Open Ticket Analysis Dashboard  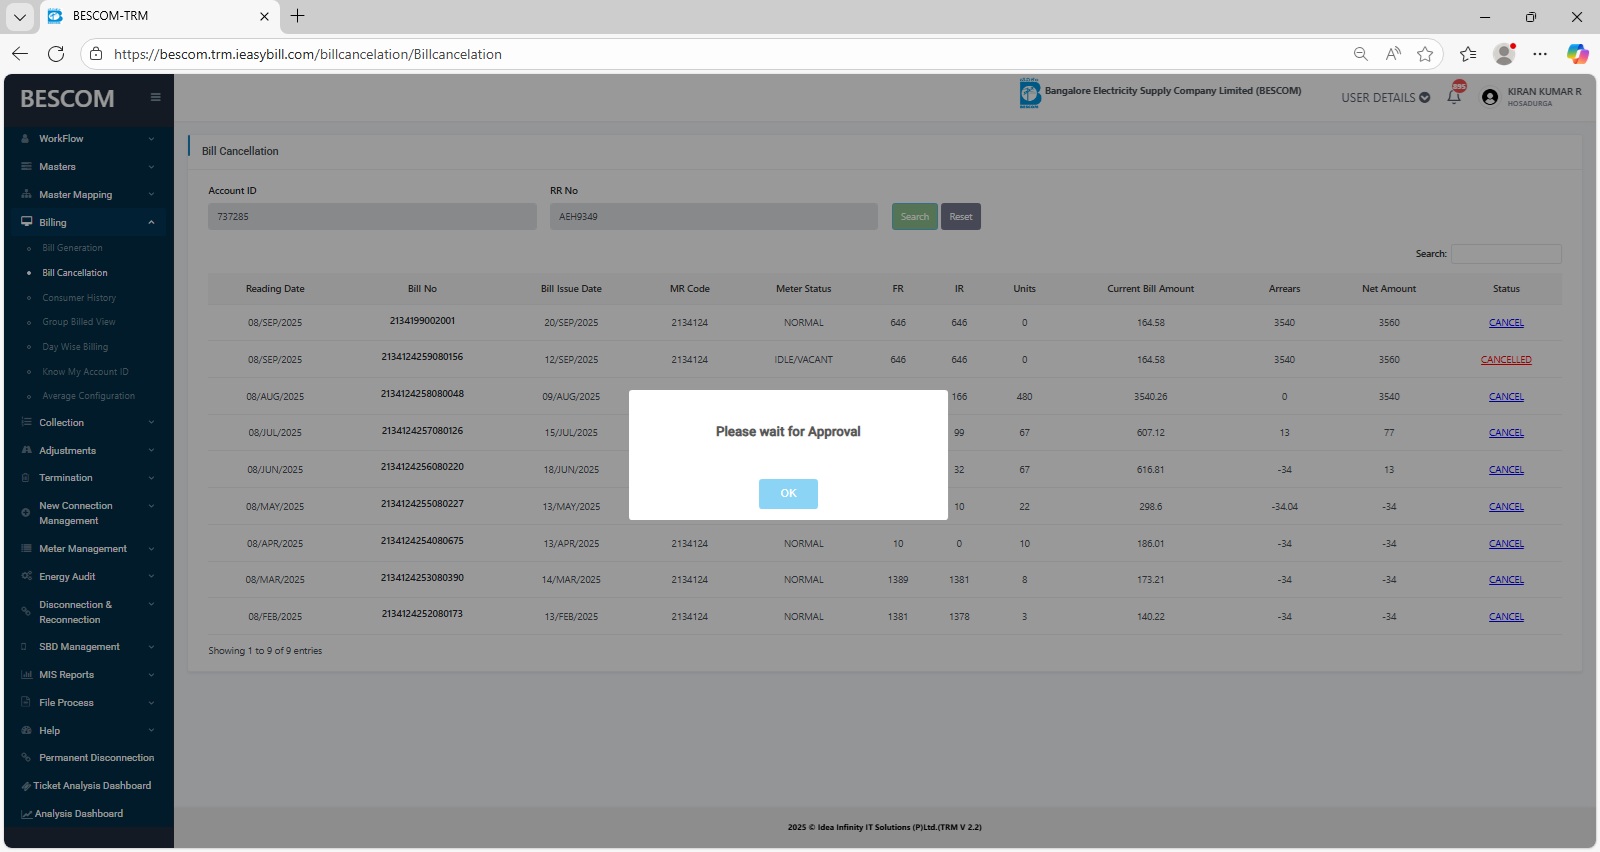tap(92, 786)
